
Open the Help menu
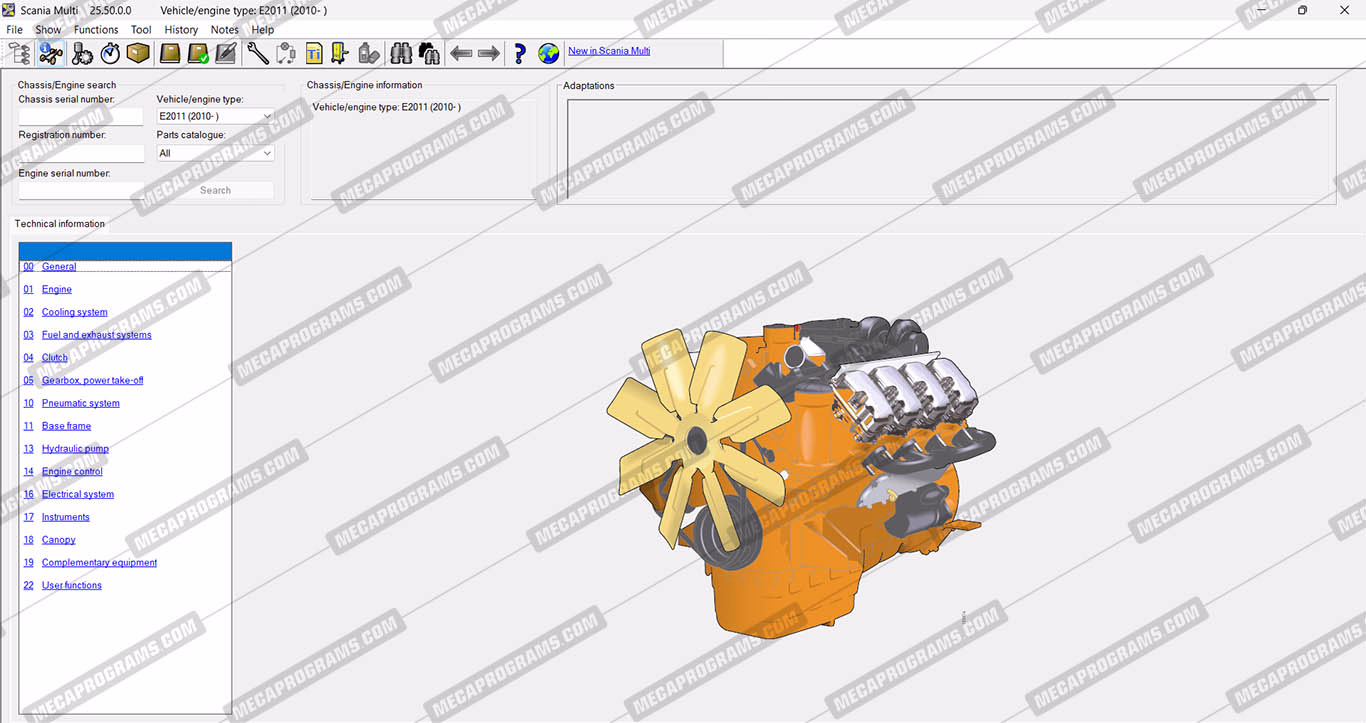click(263, 30)
